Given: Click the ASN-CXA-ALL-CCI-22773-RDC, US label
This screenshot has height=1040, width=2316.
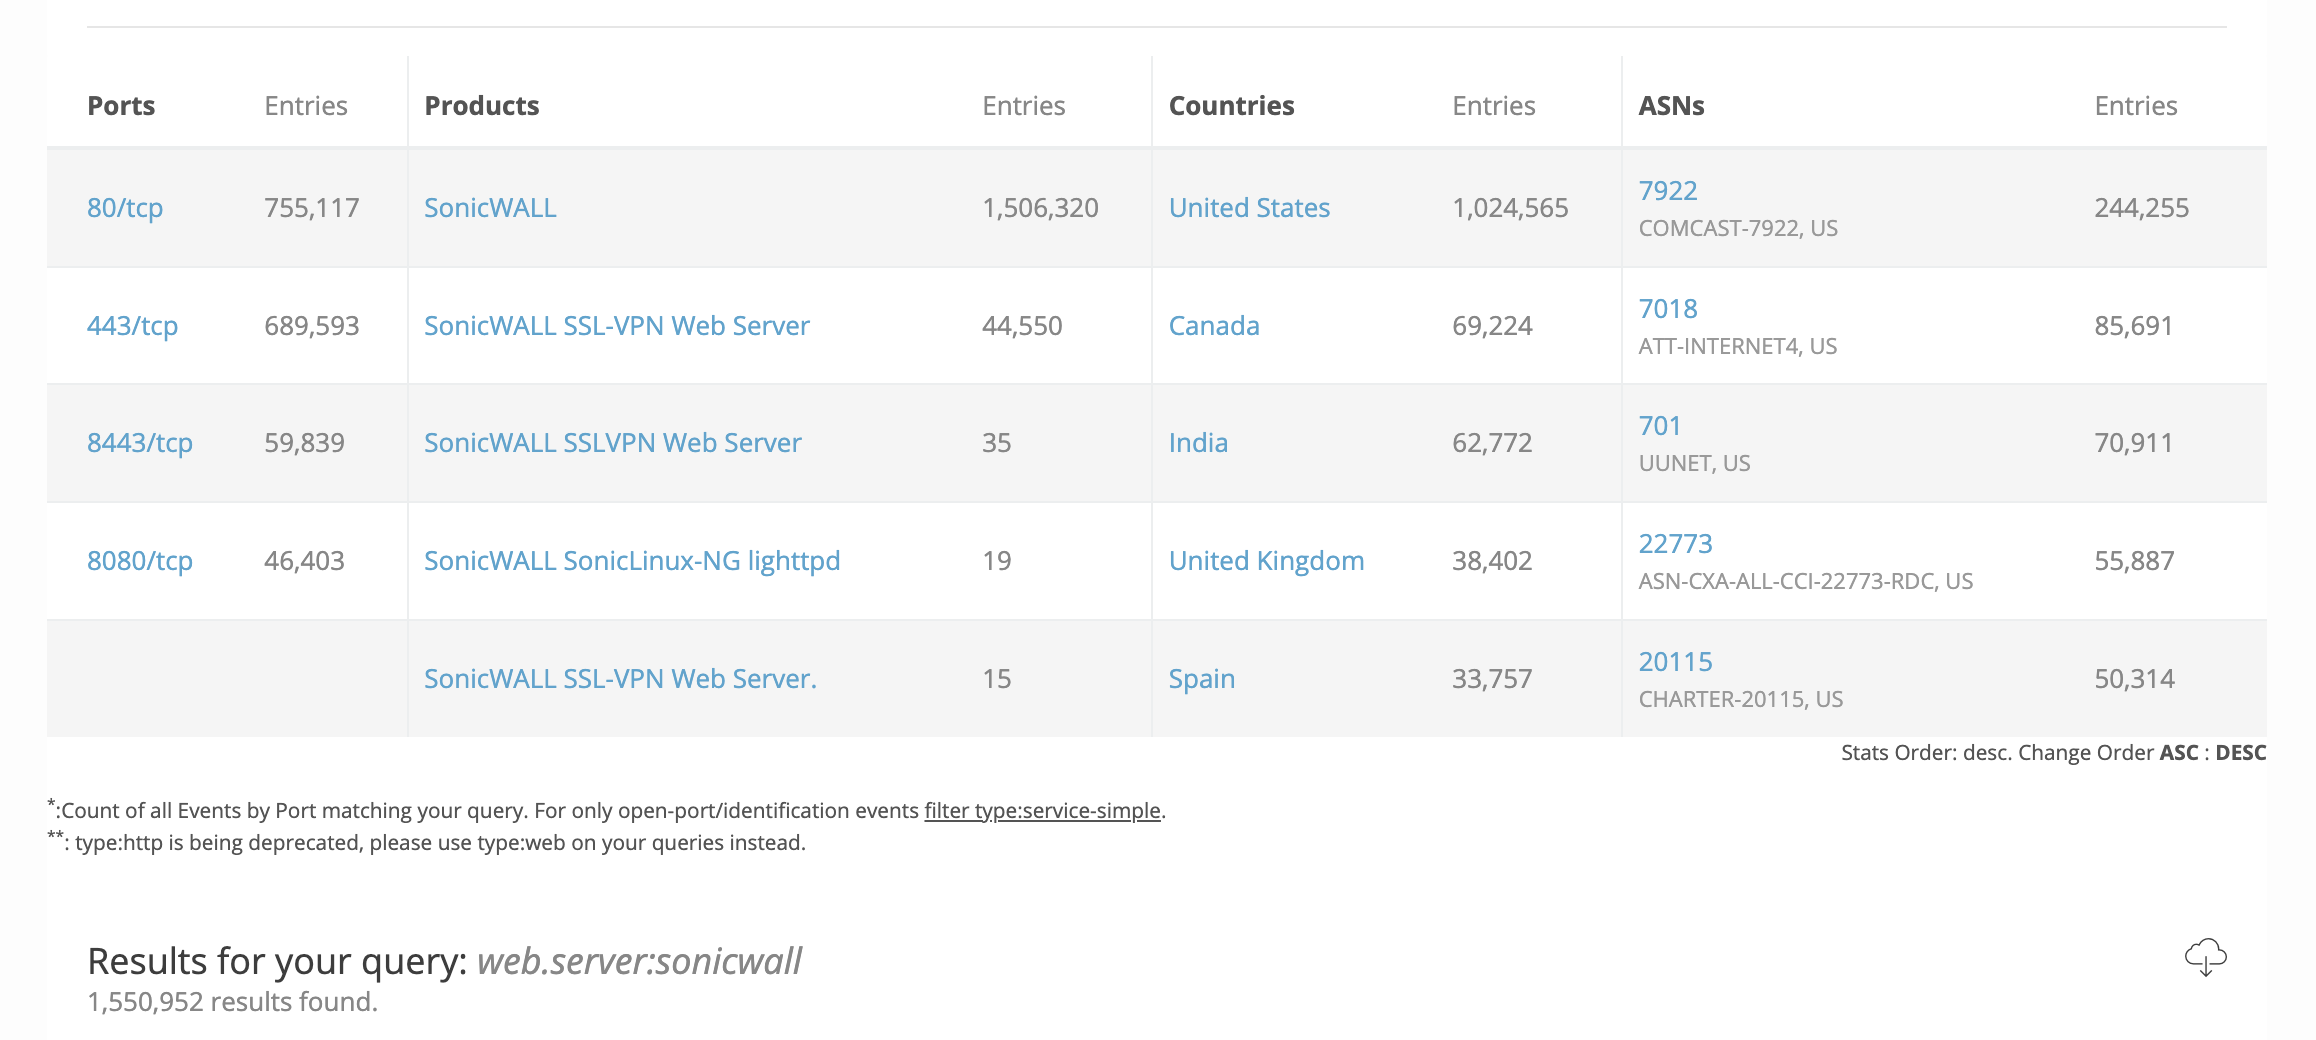Looking at the screenshot, I should click(x=1805, y=582).
